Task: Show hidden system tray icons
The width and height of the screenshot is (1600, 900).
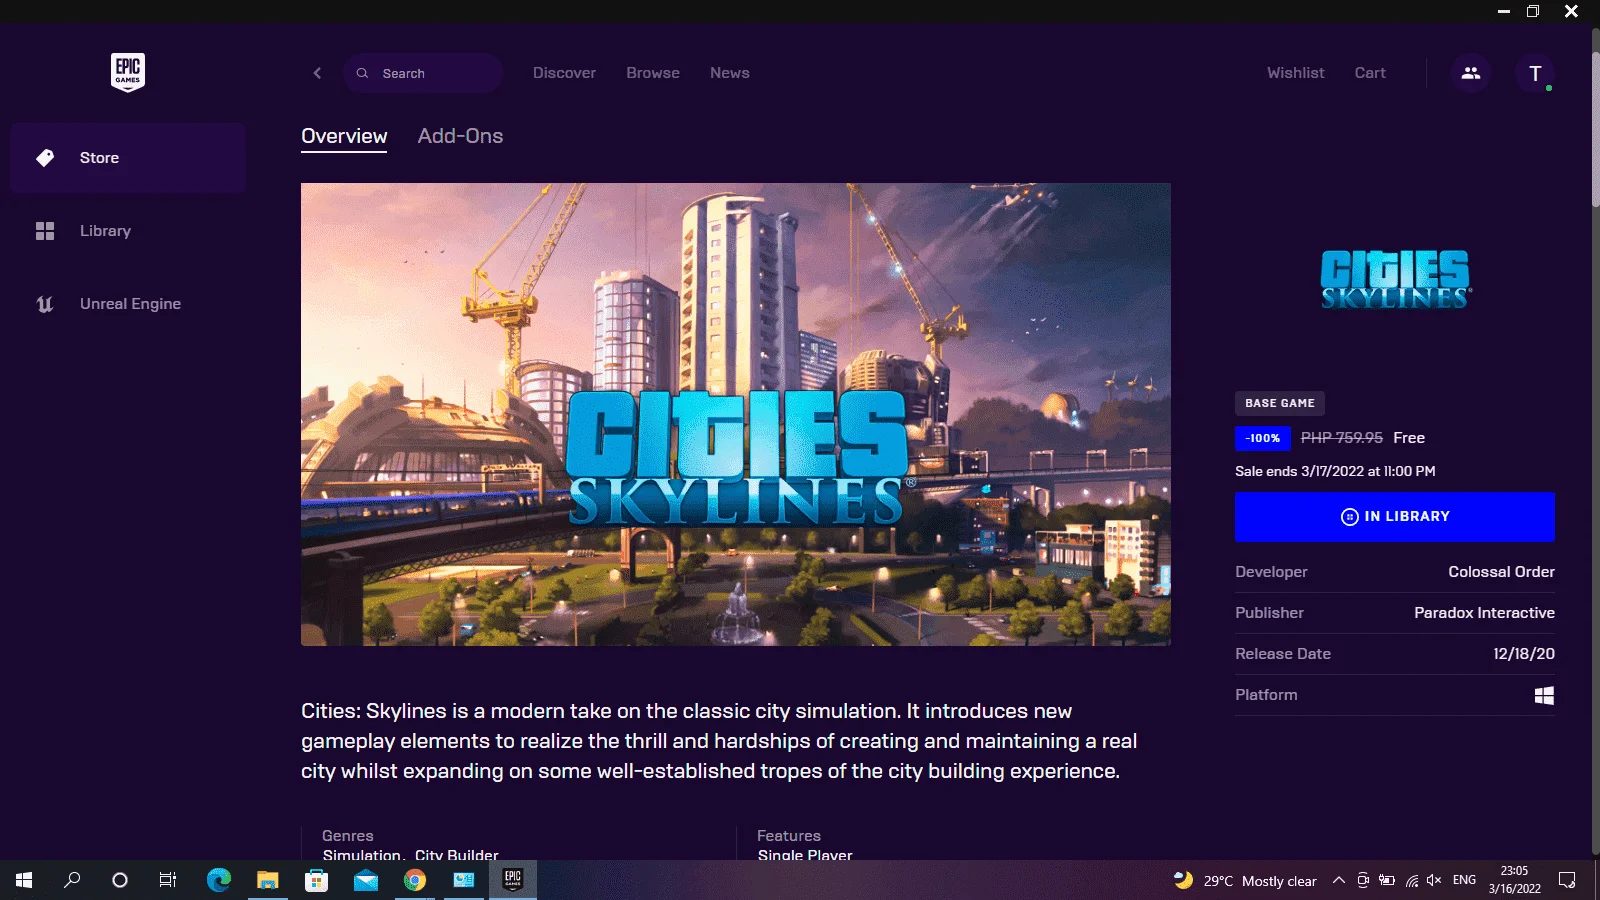Action: click(1339, 880)
